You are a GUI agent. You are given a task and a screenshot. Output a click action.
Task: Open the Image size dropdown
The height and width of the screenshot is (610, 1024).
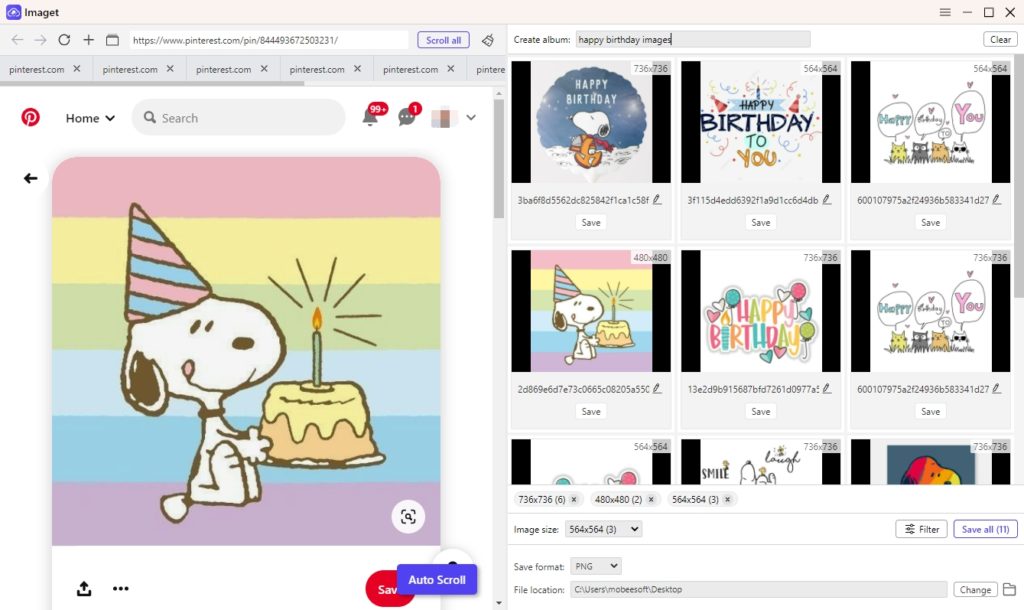pyautogui.click(x=603, y=529)
